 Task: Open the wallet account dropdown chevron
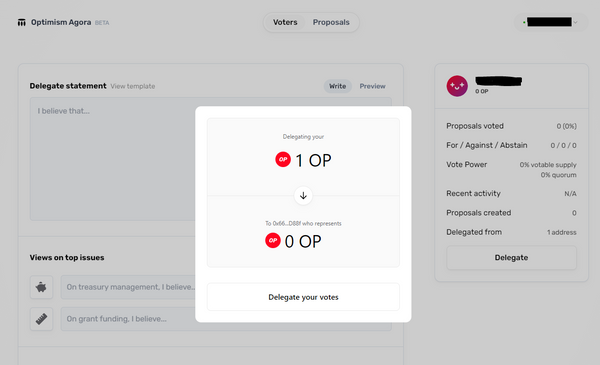pyautogui.click(x=575, y=22)
